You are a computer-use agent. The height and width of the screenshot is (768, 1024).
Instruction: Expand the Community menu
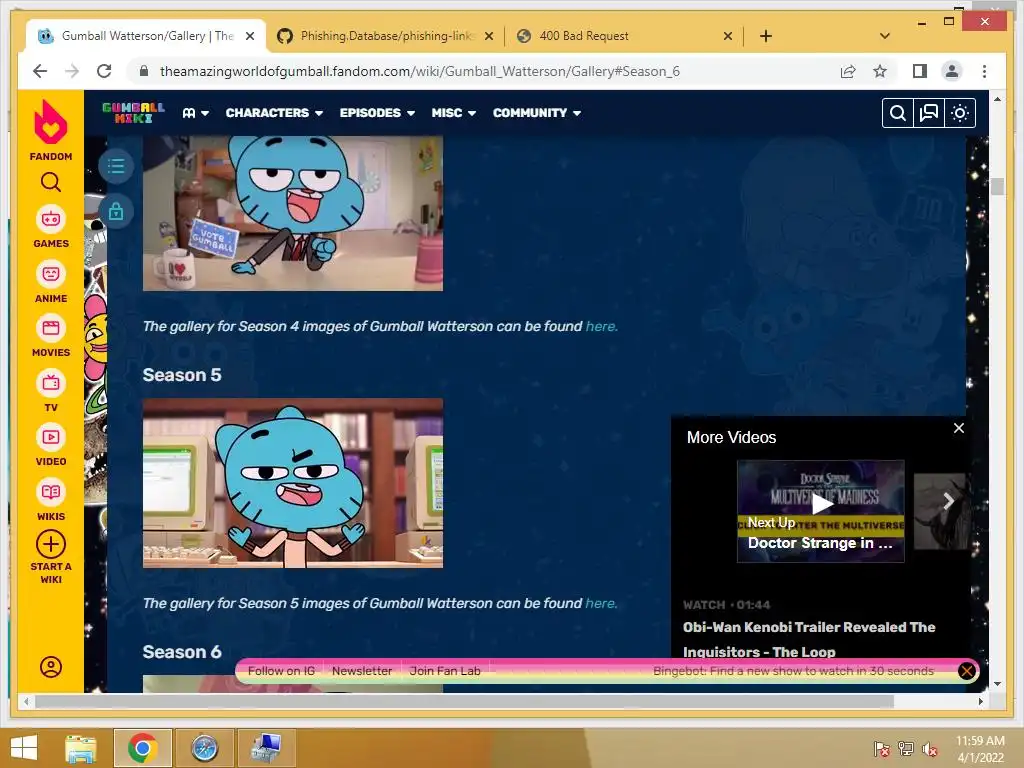click(x=537, y=113)
